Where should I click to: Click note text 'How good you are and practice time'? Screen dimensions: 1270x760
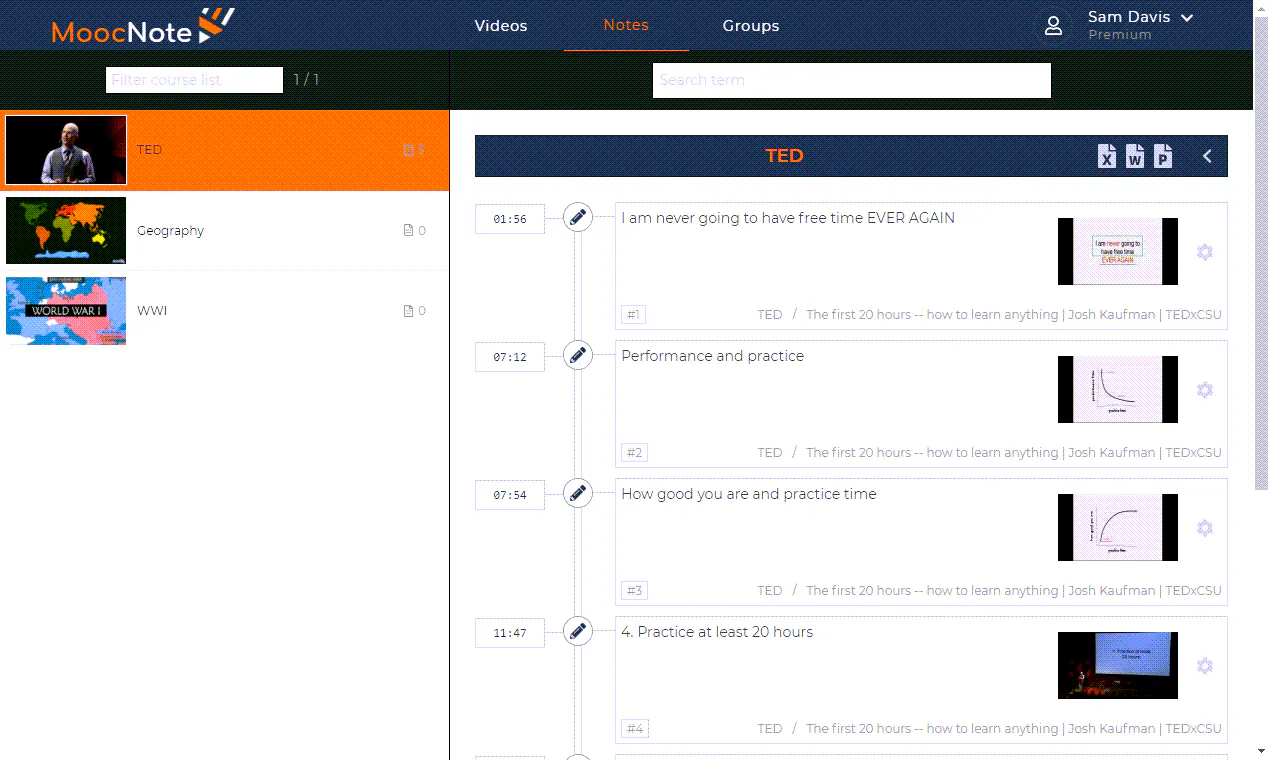[749, 494]
